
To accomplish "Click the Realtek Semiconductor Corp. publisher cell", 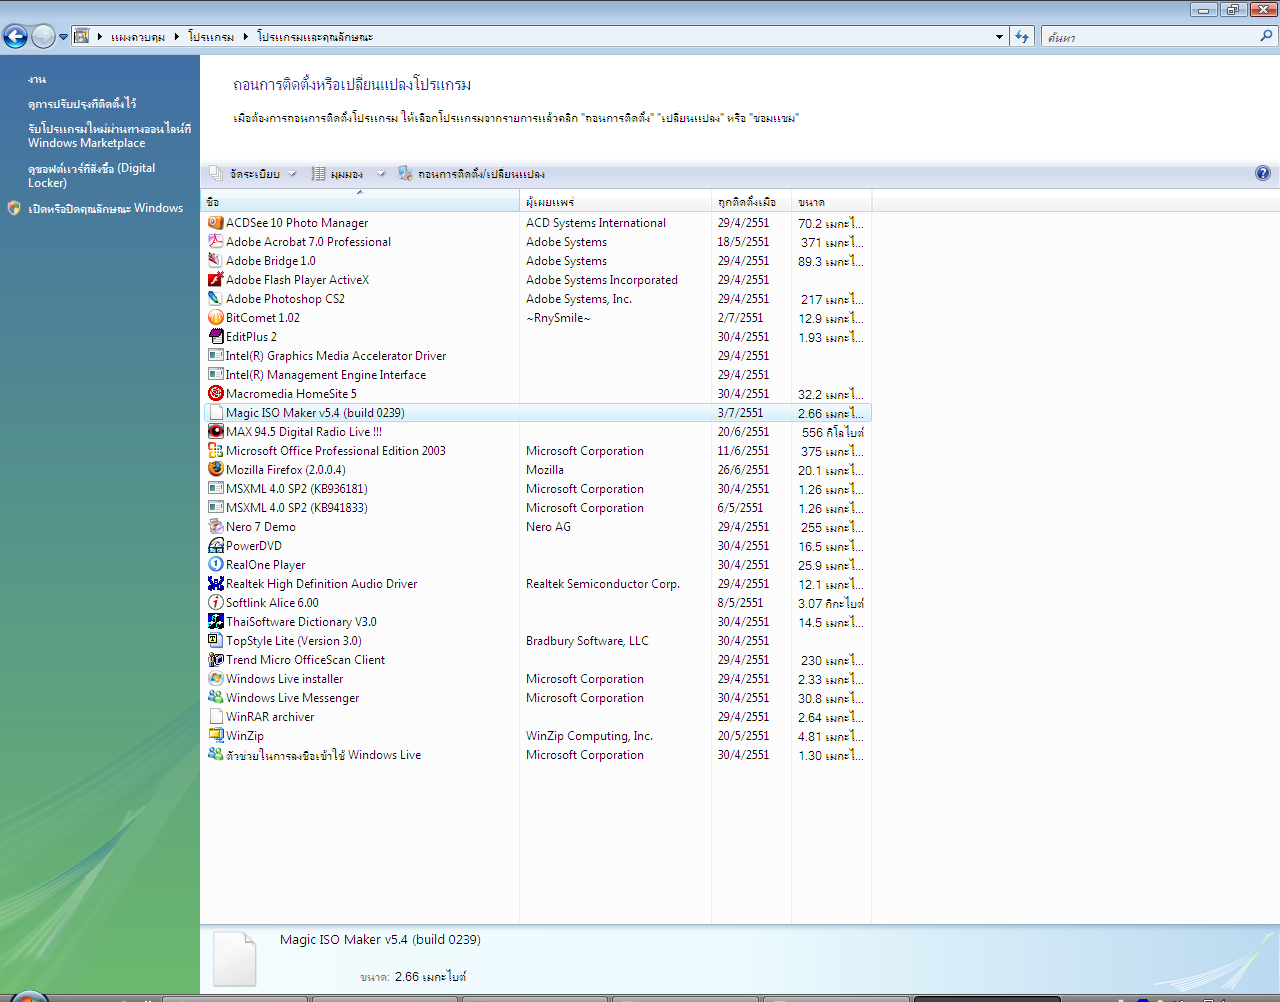I will point(603,584).
